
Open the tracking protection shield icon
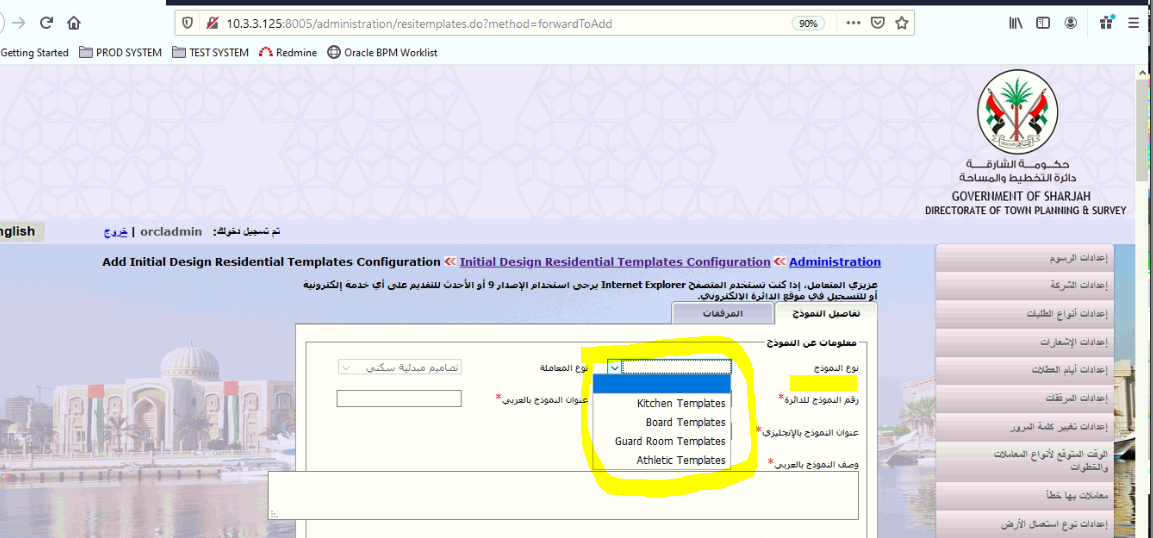(x=188, y=24)
